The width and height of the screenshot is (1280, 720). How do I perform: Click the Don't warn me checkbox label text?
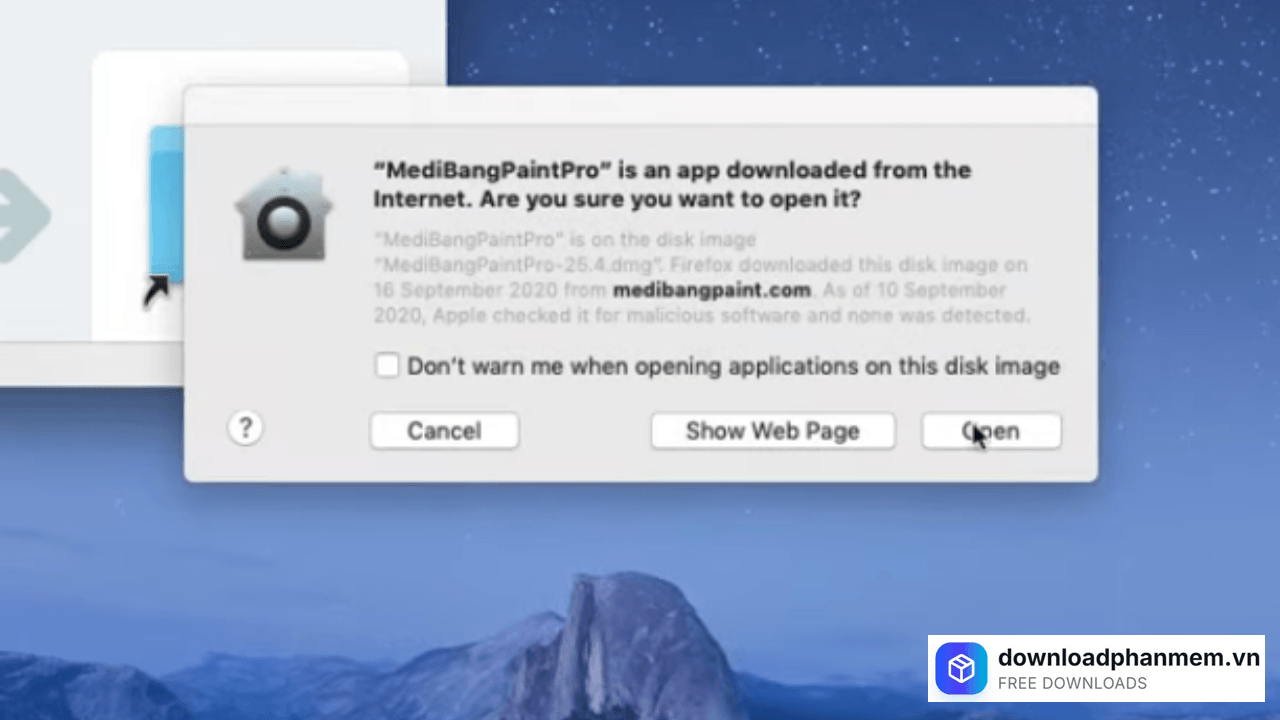tap(732, 366)
